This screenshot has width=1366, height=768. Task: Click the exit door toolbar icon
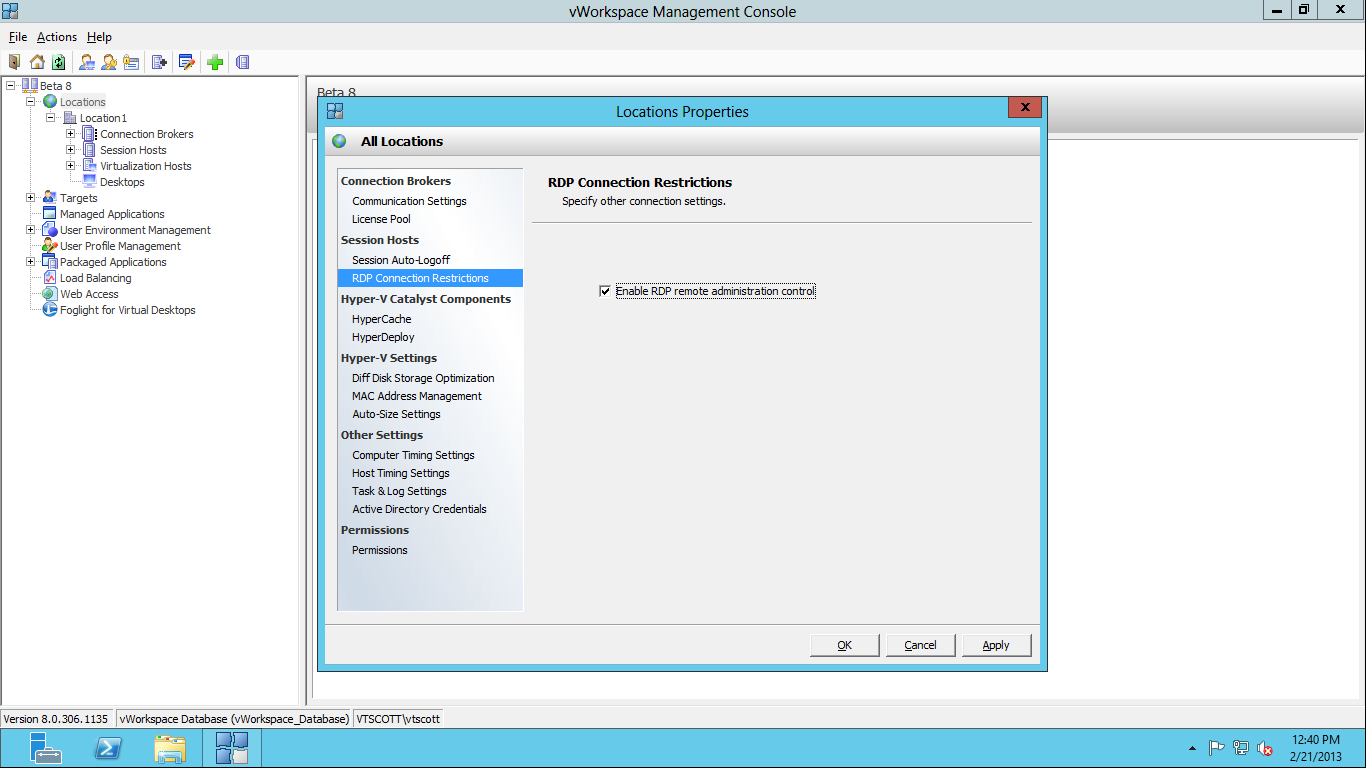(x=14, y=62)
